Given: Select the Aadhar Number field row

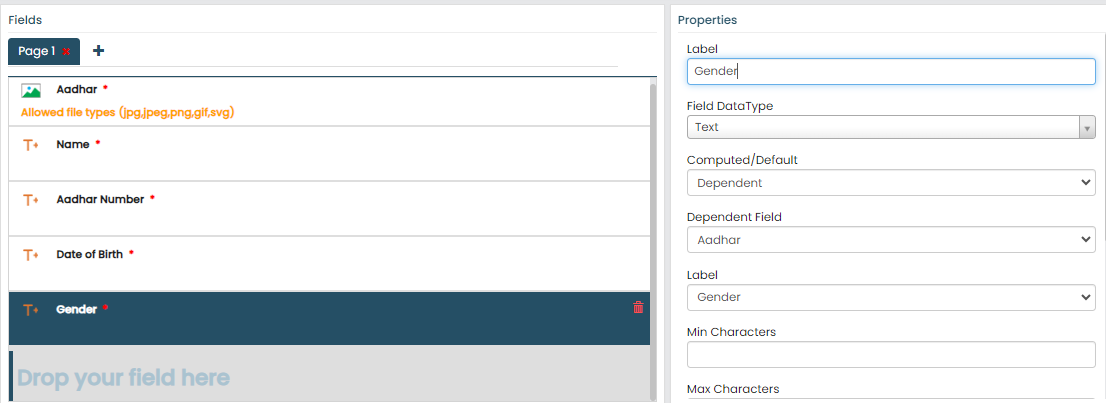Looking at the screenshot, I should (x=330, y=209).
